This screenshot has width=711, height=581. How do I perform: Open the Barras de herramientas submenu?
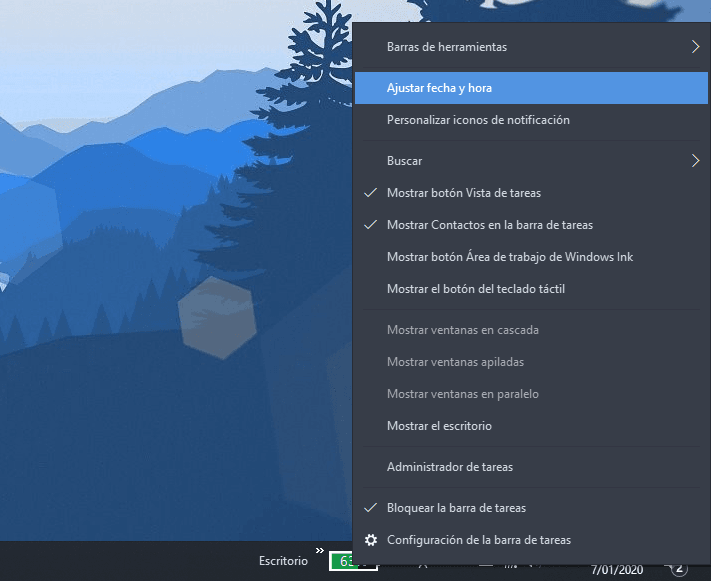pyautogui.click(x=531, y=47)
